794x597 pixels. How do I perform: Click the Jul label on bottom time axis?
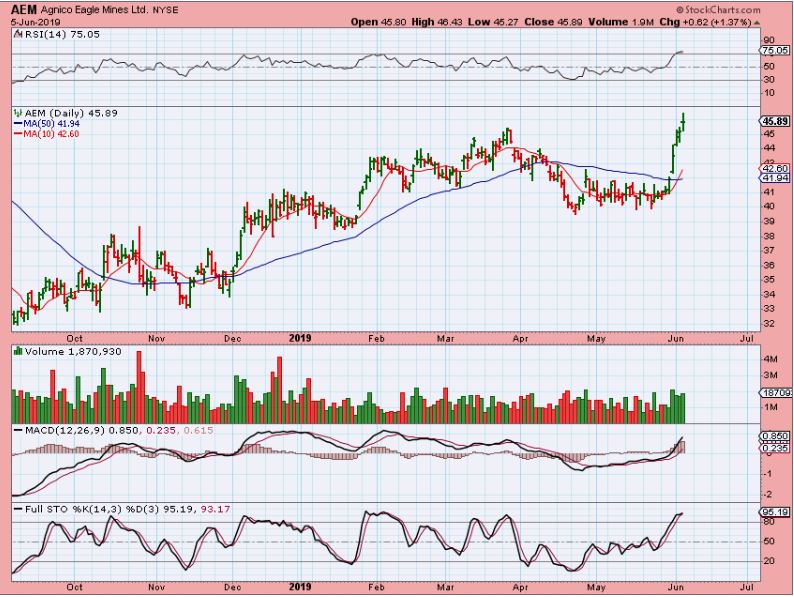(746, 587)
